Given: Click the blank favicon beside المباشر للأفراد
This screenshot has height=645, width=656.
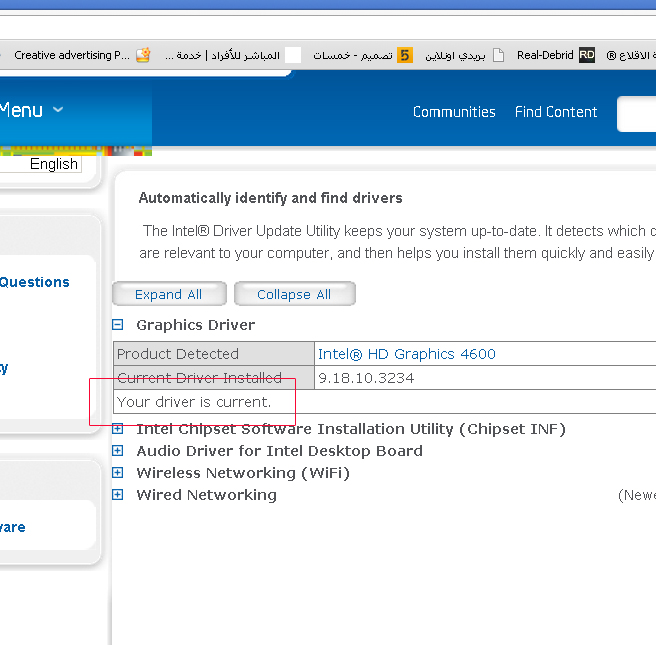Looking at the screenshot, I should (x=293, y=55).
